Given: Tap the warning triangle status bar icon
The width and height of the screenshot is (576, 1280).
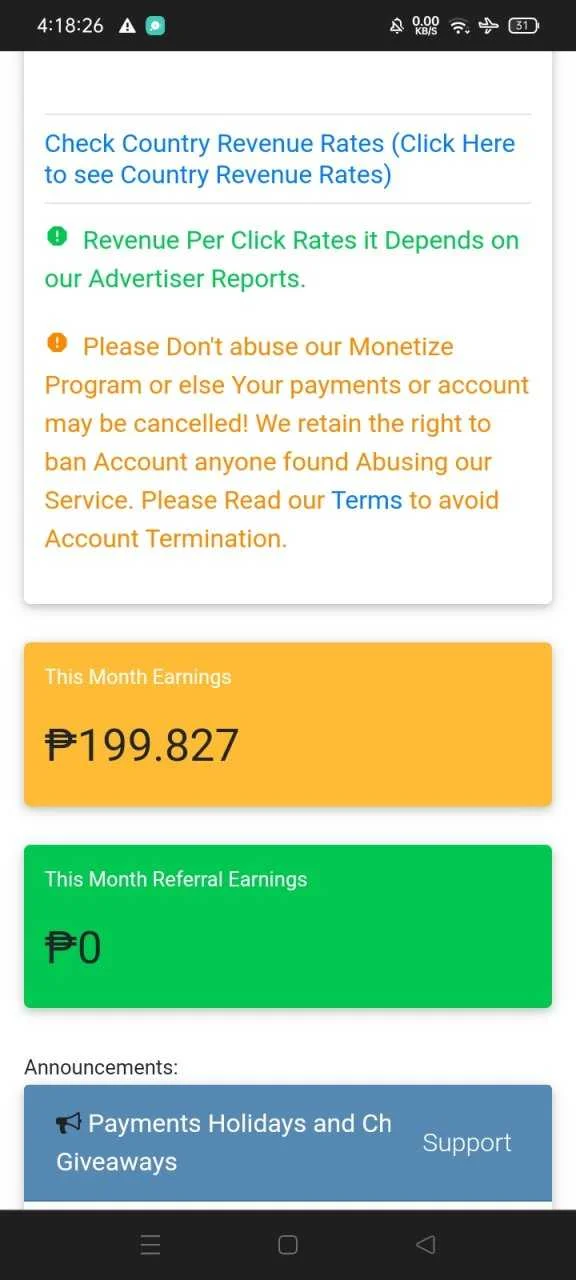Looking at the screenshot, I should point(127,26).
